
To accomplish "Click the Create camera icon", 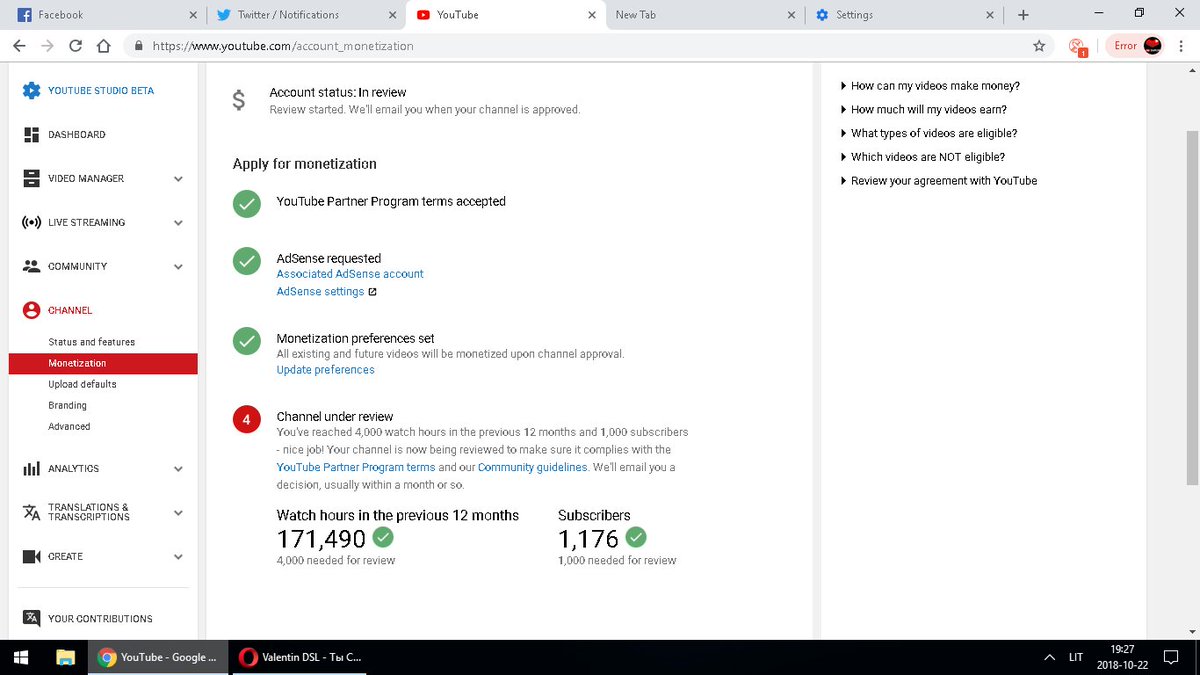I will pyautogui.click(x=31, y=556).
